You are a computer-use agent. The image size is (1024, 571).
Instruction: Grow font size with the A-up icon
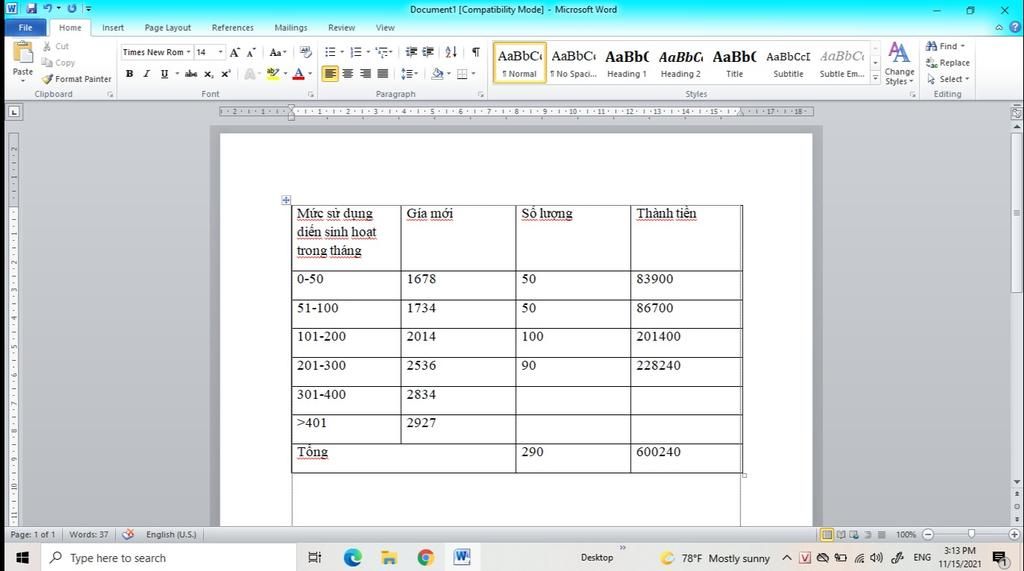(x=234, y=52)
